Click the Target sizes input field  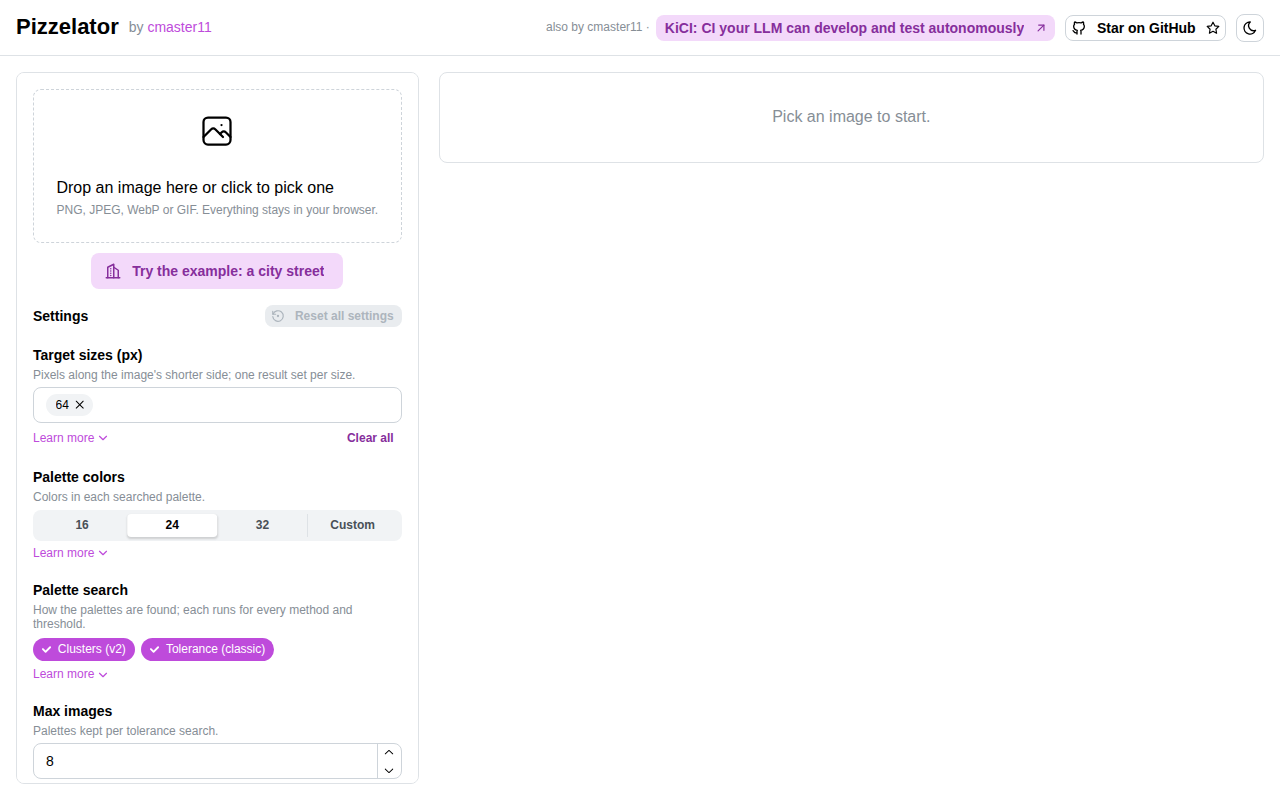(217, 405)
